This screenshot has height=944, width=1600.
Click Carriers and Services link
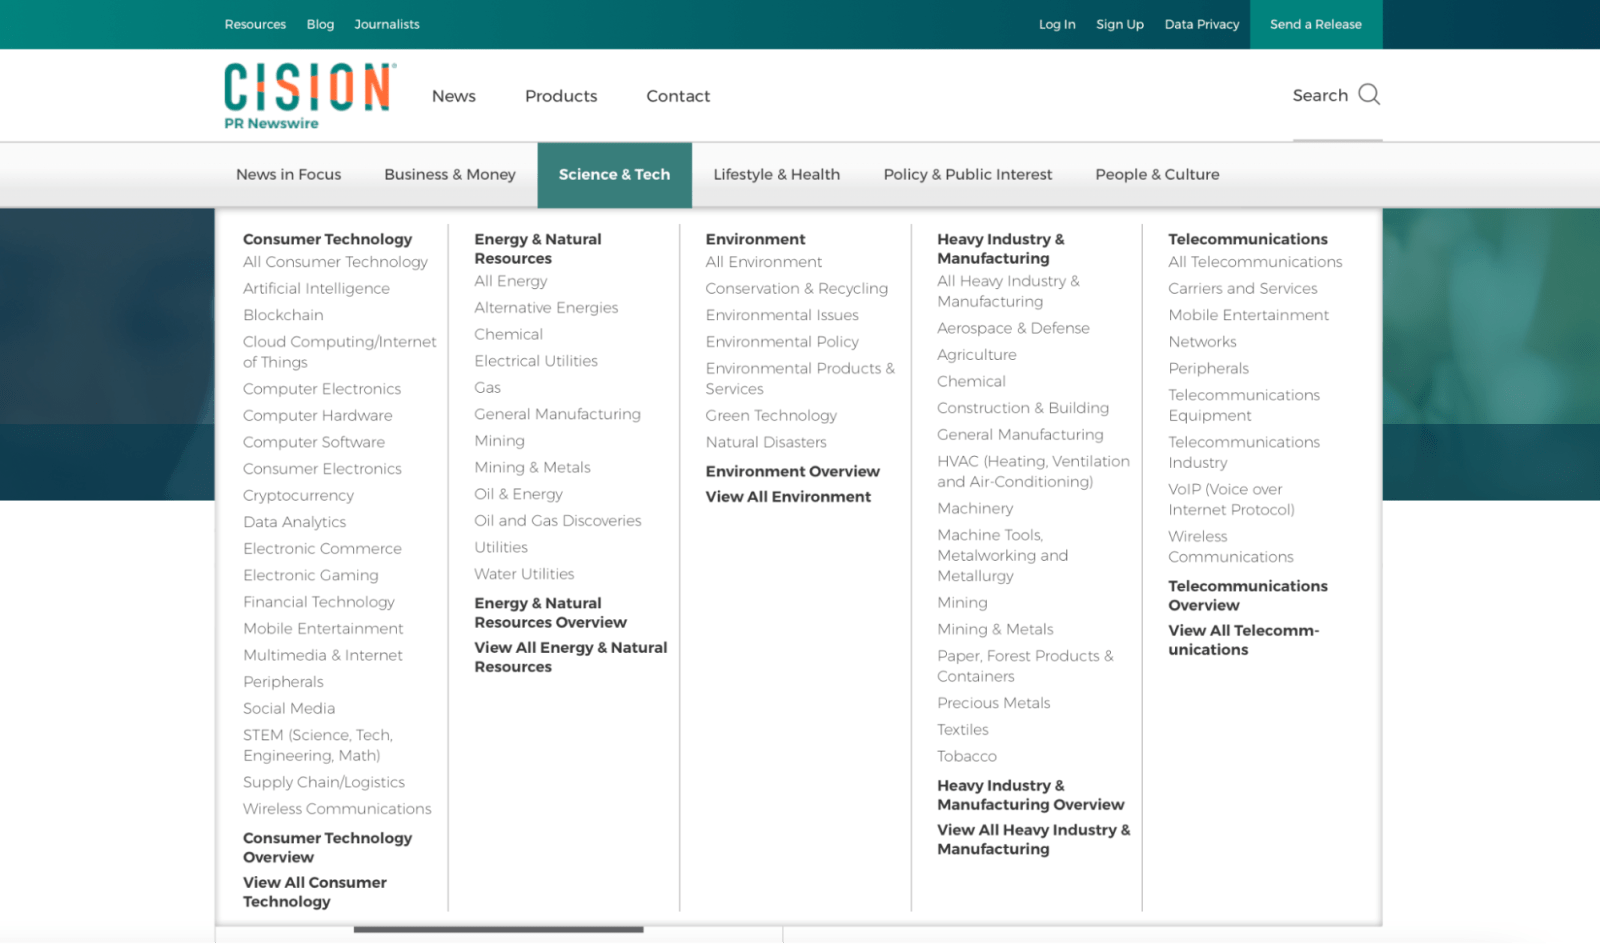tap(1242, 289)
